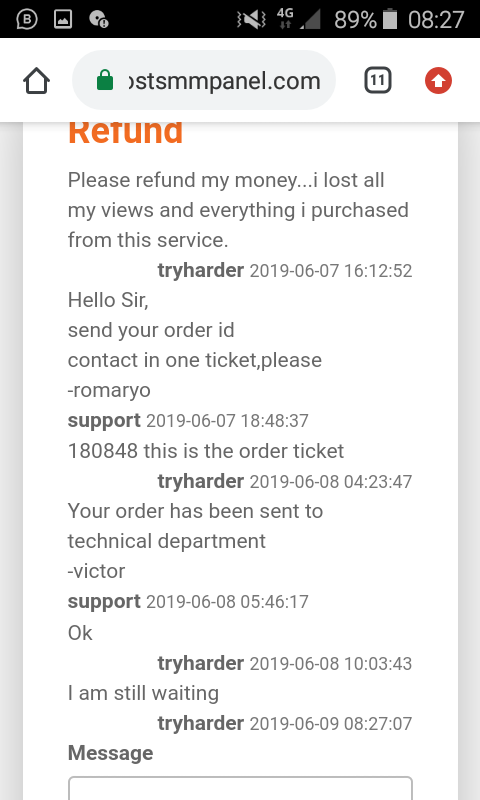The width and height of the screenshot is (480, 800).
Task: Tap the red update arrow icon
Action: click(438, 81)
